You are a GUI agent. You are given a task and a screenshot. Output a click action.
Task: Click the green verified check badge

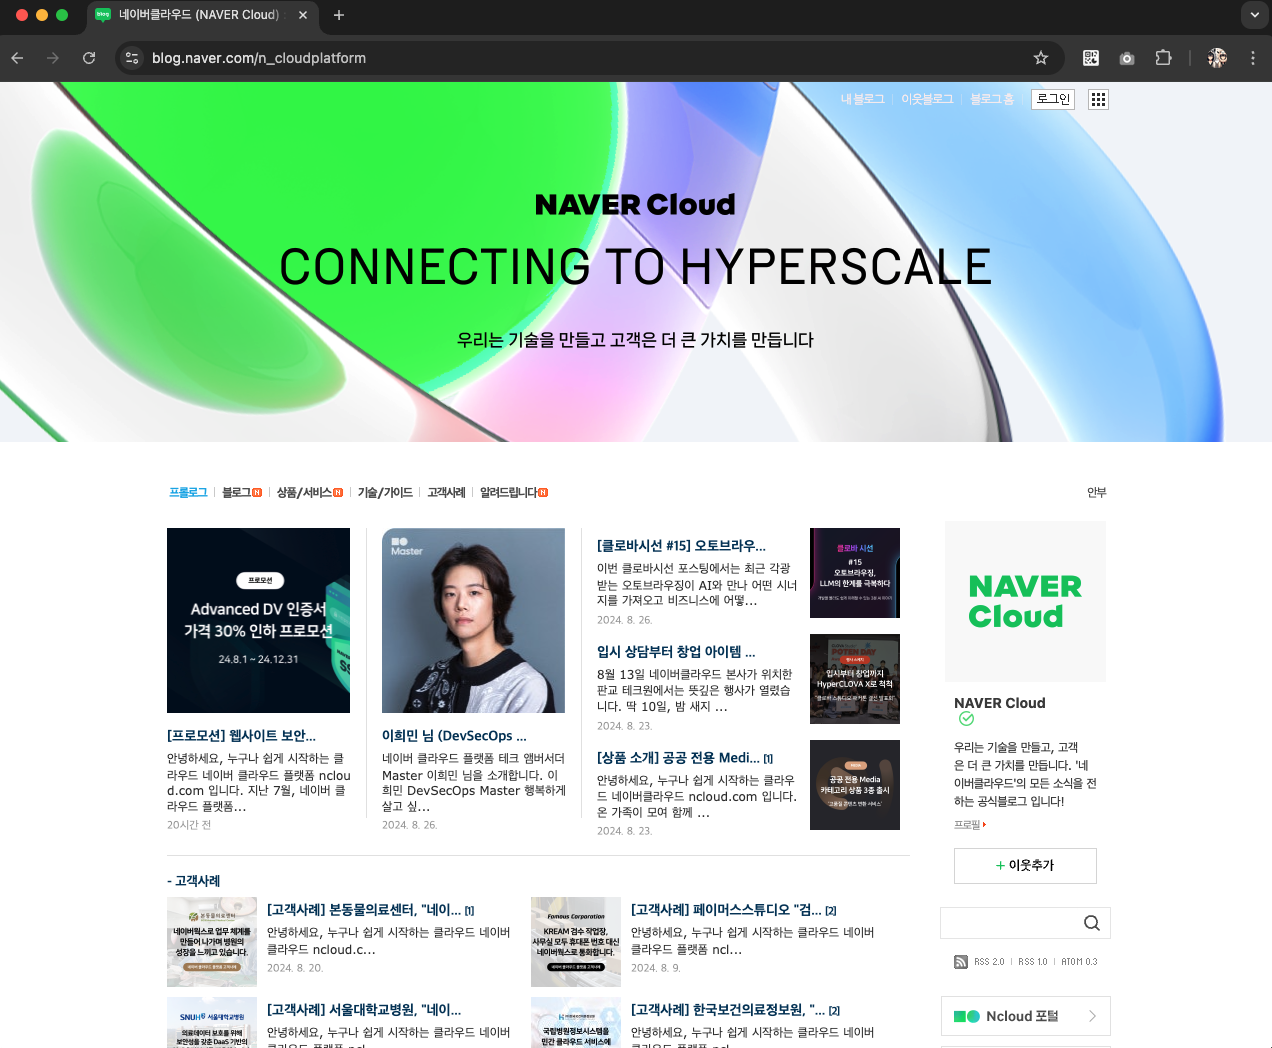point(966,719)
